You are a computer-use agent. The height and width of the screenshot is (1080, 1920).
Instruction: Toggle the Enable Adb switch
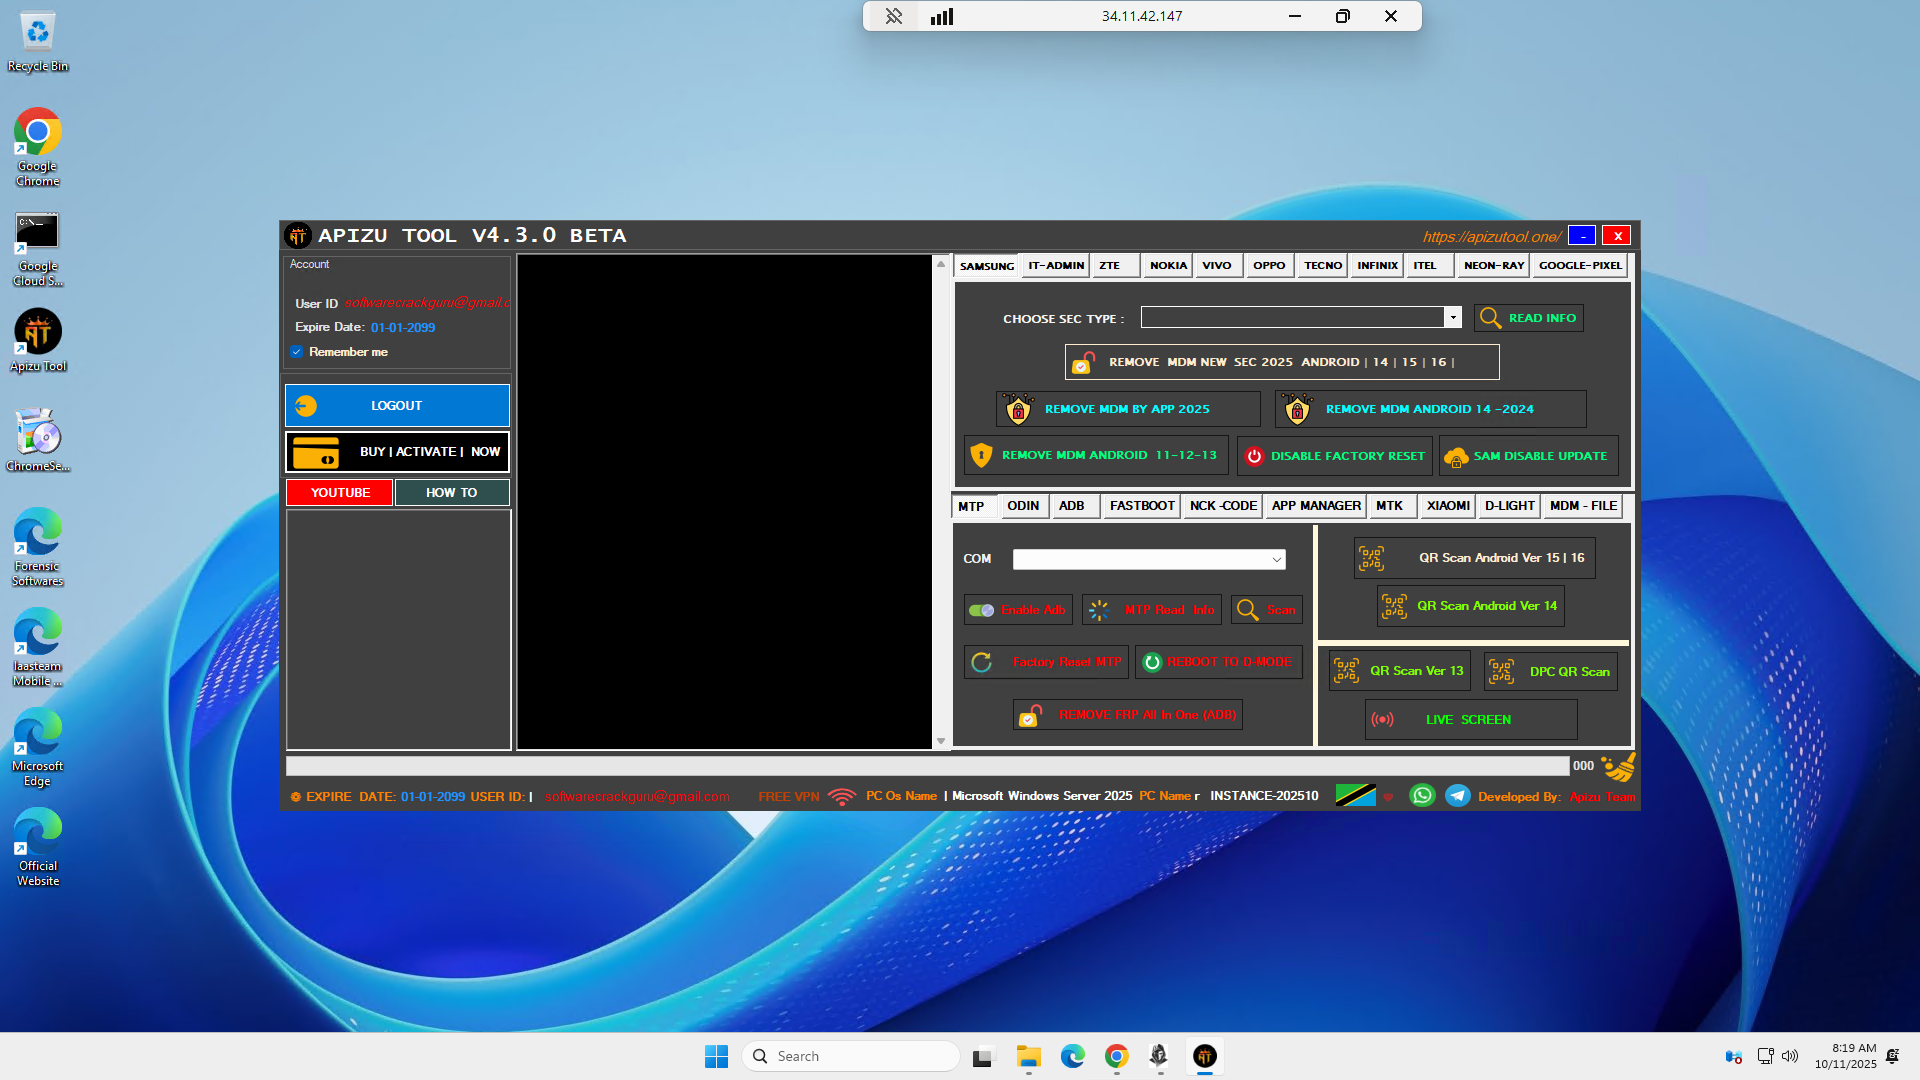[x=981, y=610]
